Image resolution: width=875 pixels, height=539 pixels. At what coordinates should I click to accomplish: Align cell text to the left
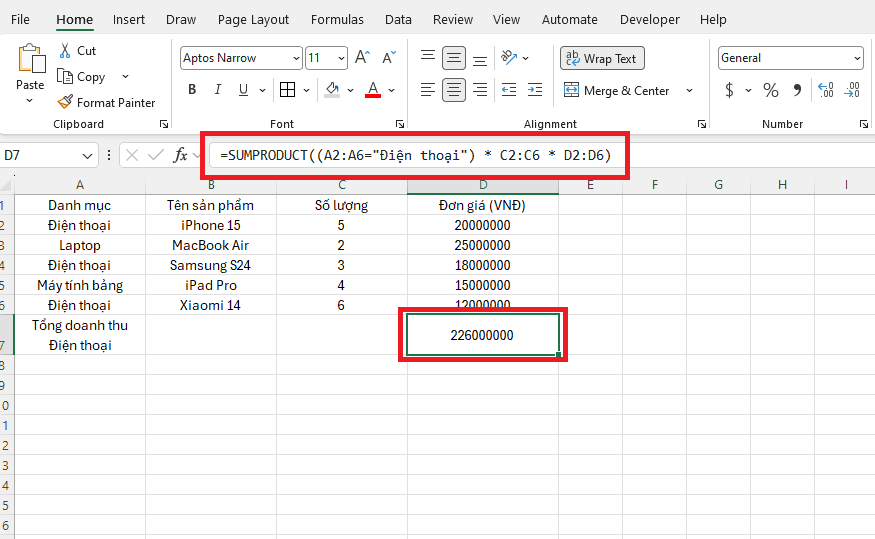pos(428,90)
